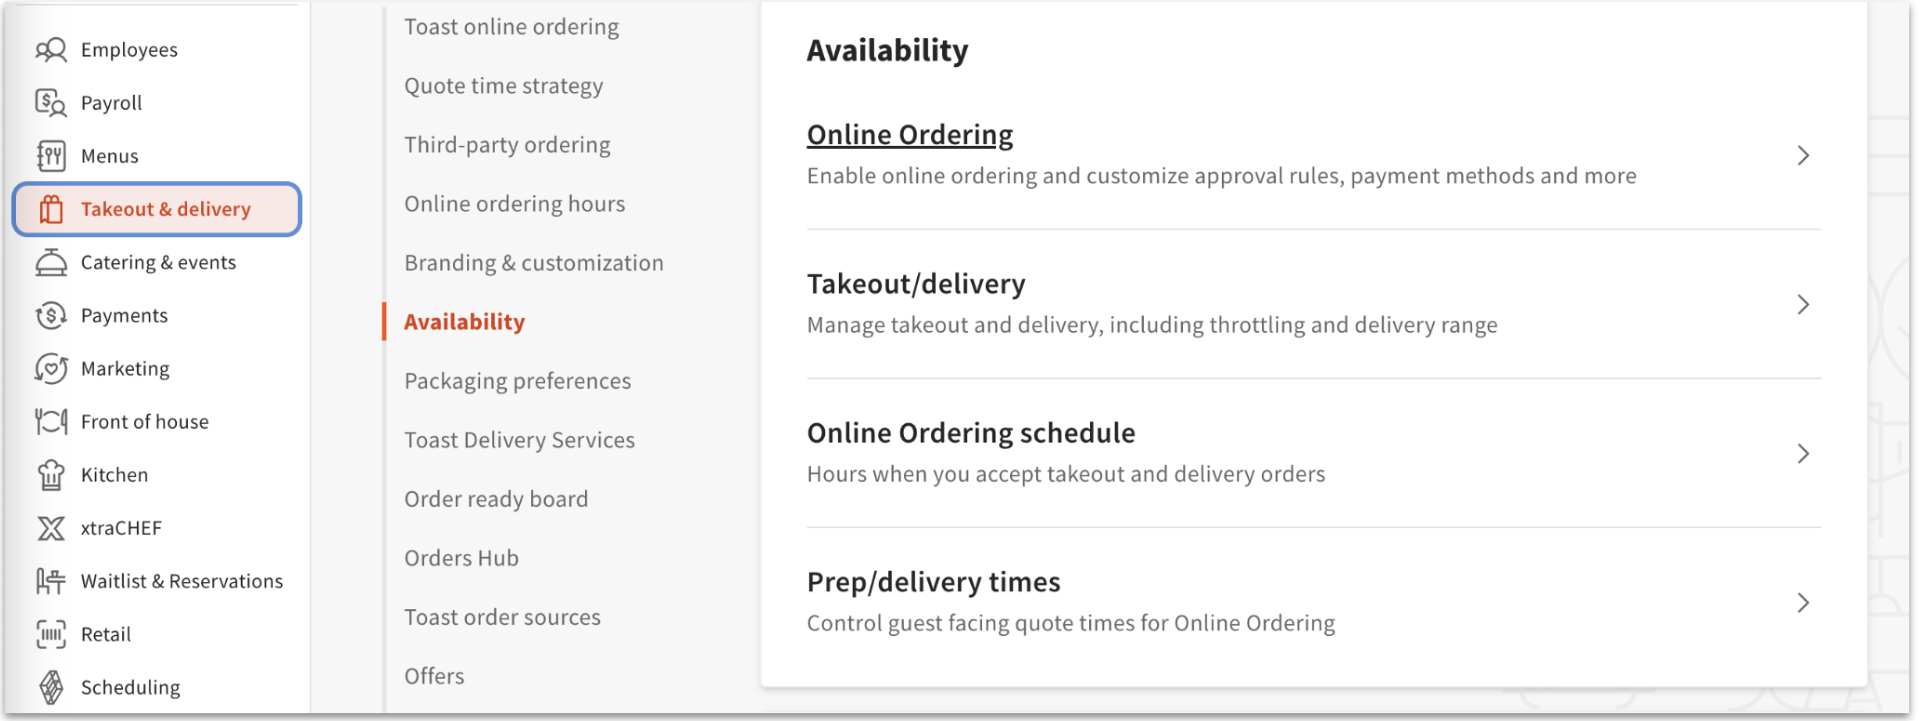Click the Menus fork-and-knife icon

click(51, 156)
